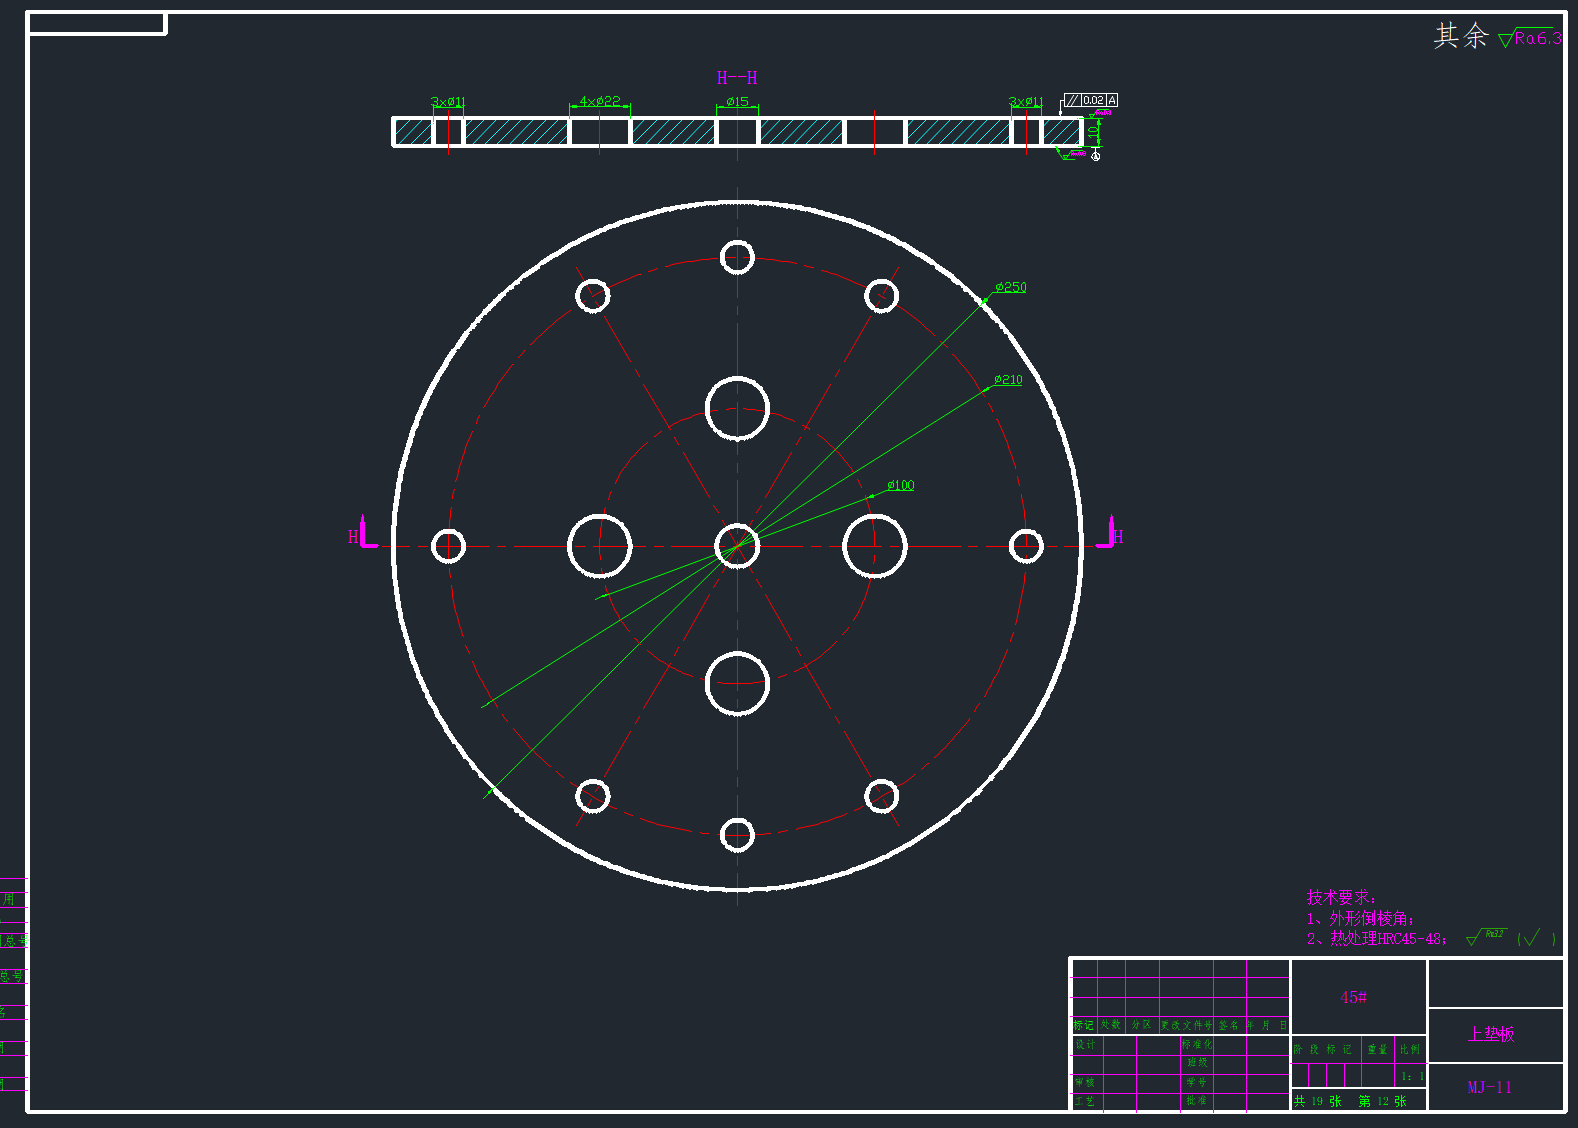Click the 共 19 张 sheet total
The image size is (1578, 1128).
point(1318,1101)
